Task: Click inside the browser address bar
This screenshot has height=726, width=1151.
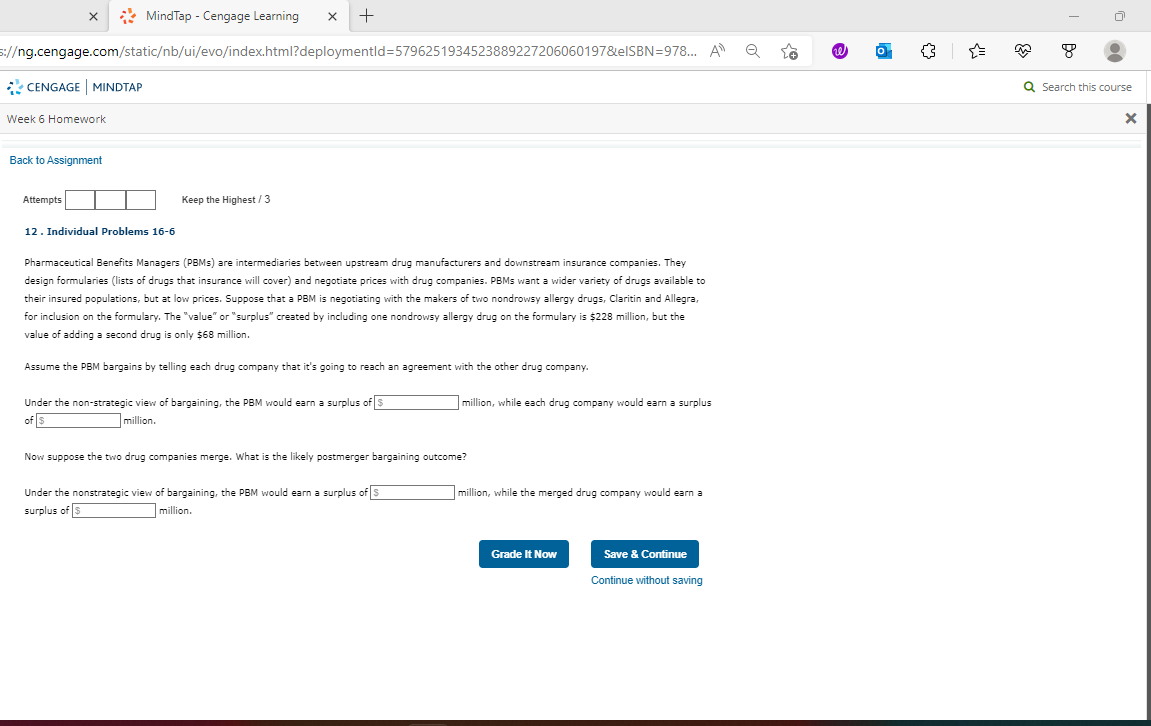Action: 350,51
